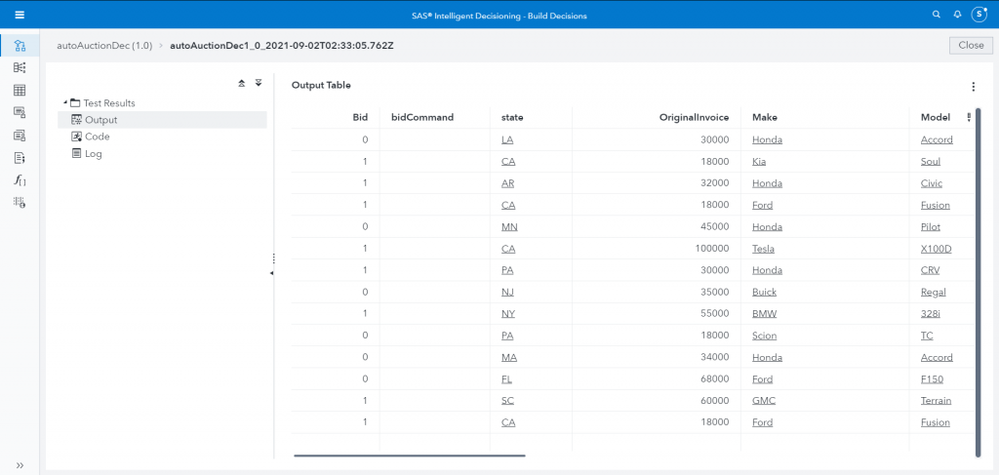Sort by the state column header

click(512, 117)
